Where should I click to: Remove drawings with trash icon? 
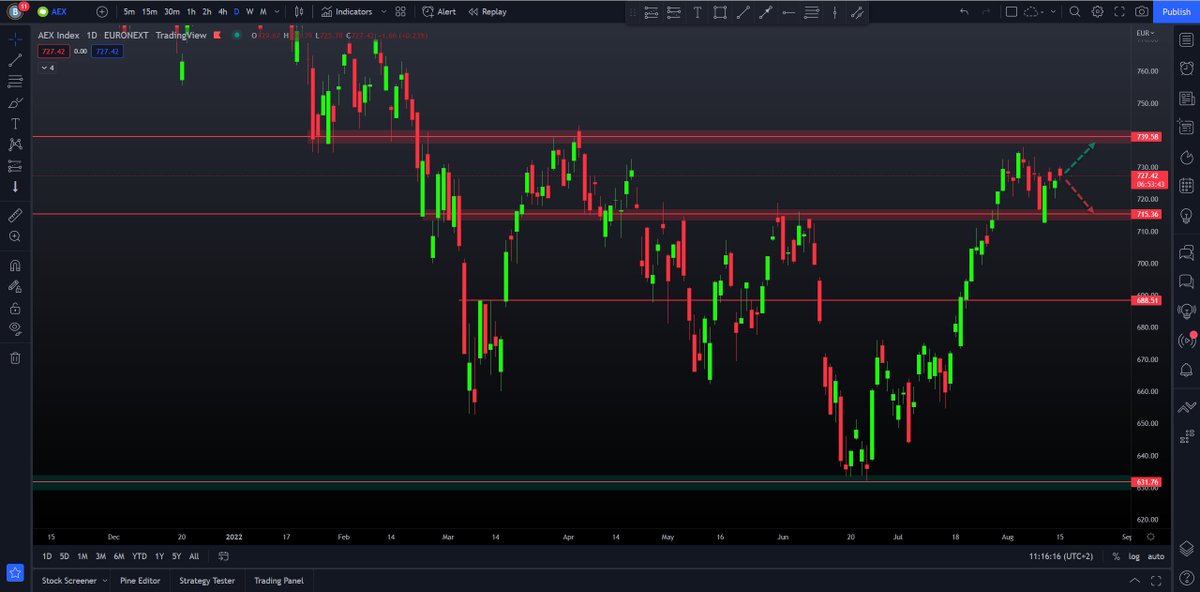[15, 357]
